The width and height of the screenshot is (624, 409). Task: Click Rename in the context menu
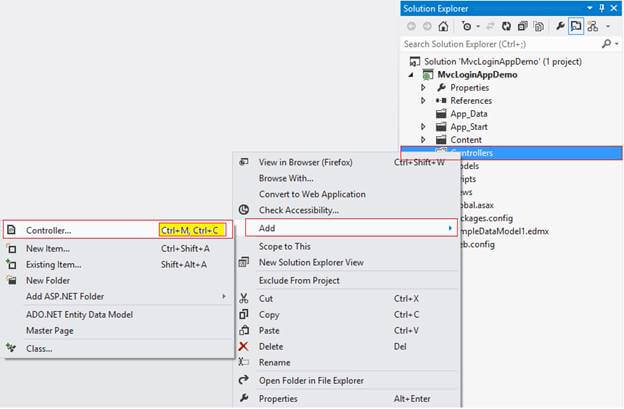pyautogui.click(x=345, y=362)
